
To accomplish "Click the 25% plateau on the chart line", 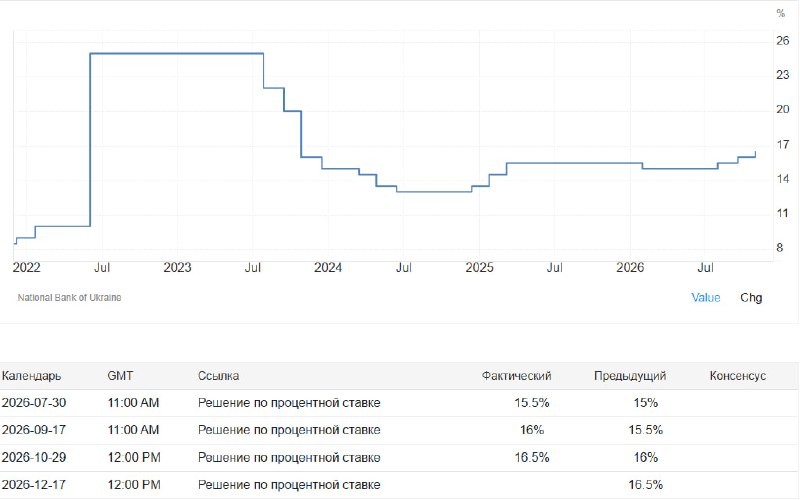I will tap(177, 54).
